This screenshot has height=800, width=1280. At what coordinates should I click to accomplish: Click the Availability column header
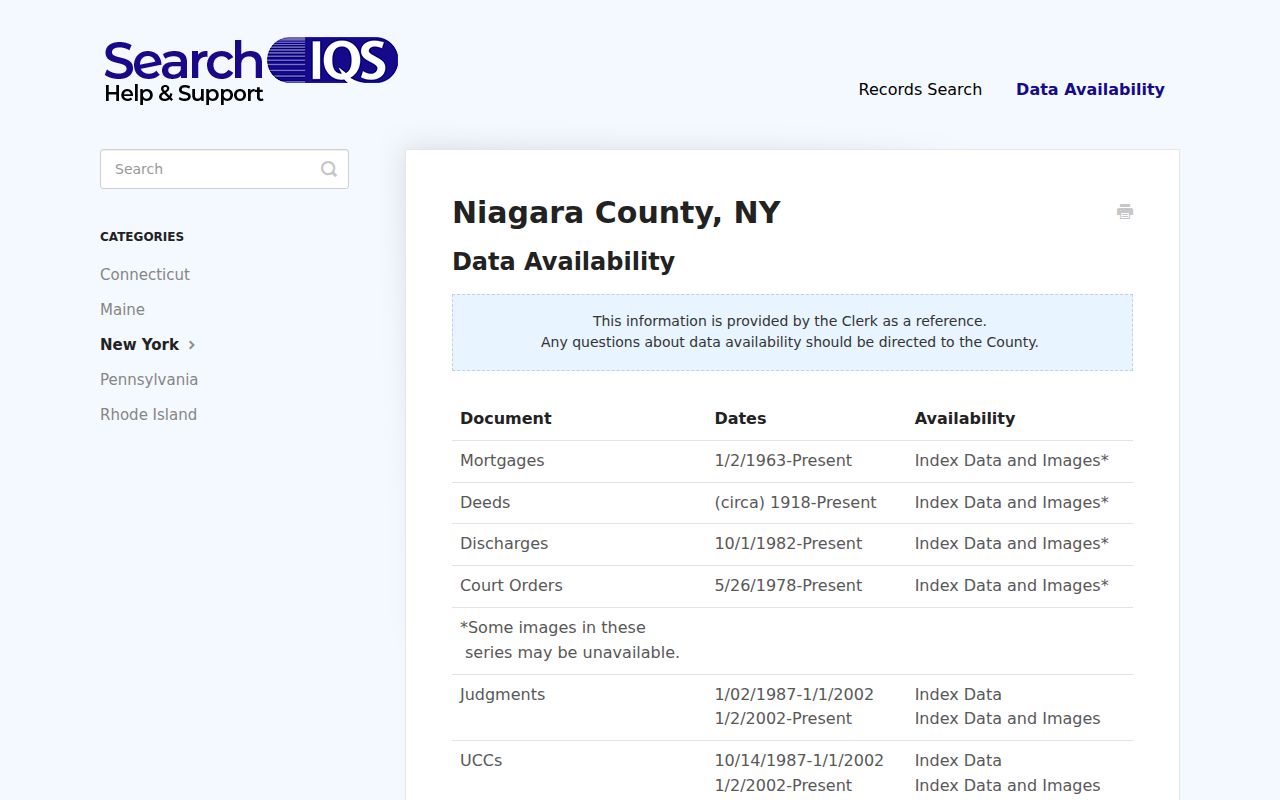[965, 419]
